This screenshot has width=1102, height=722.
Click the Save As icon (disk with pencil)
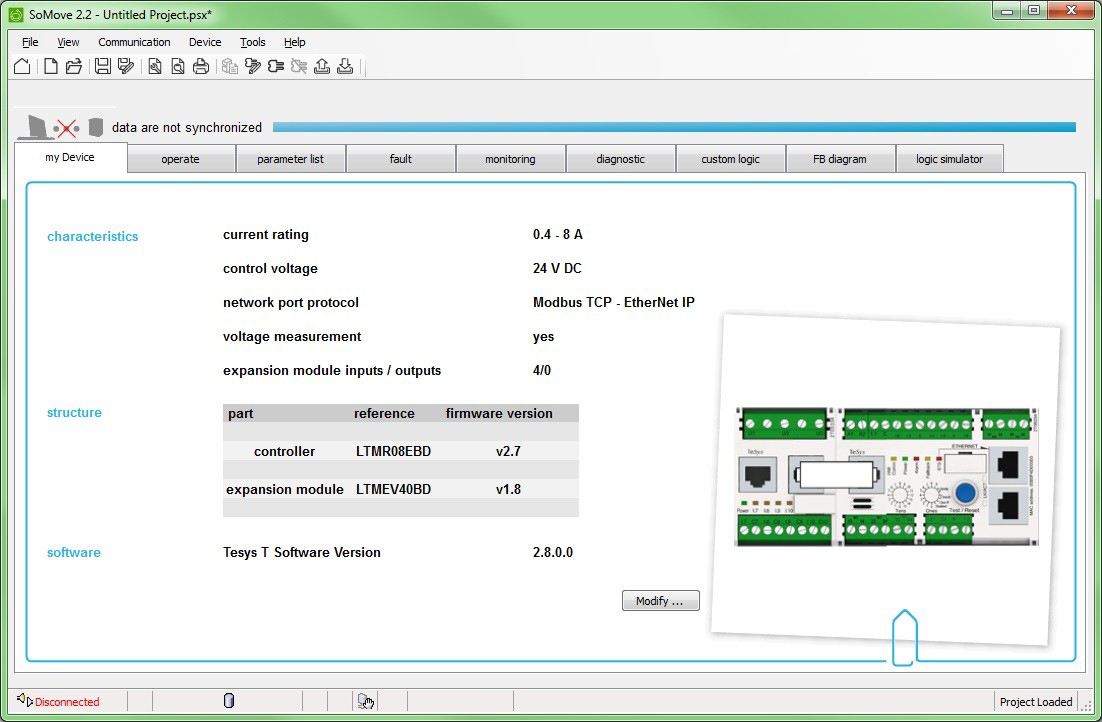point(127,66)
